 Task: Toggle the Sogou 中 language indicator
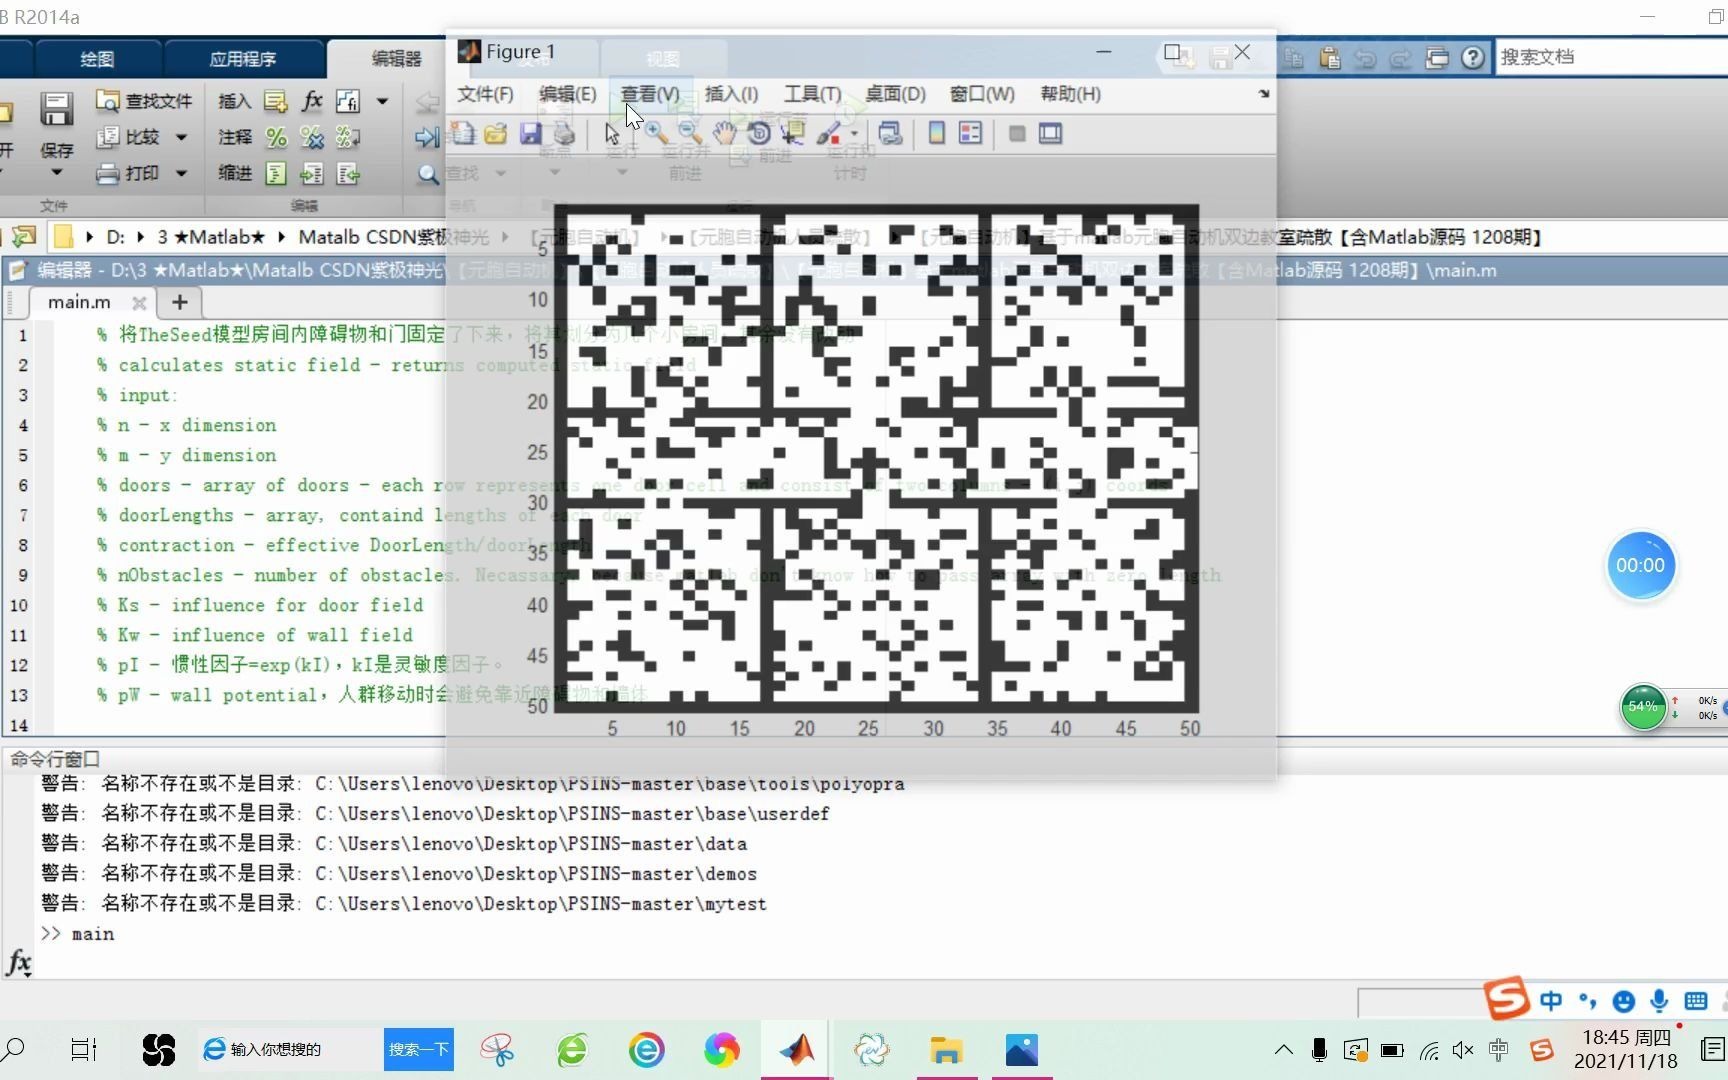pos(1551,1001)
